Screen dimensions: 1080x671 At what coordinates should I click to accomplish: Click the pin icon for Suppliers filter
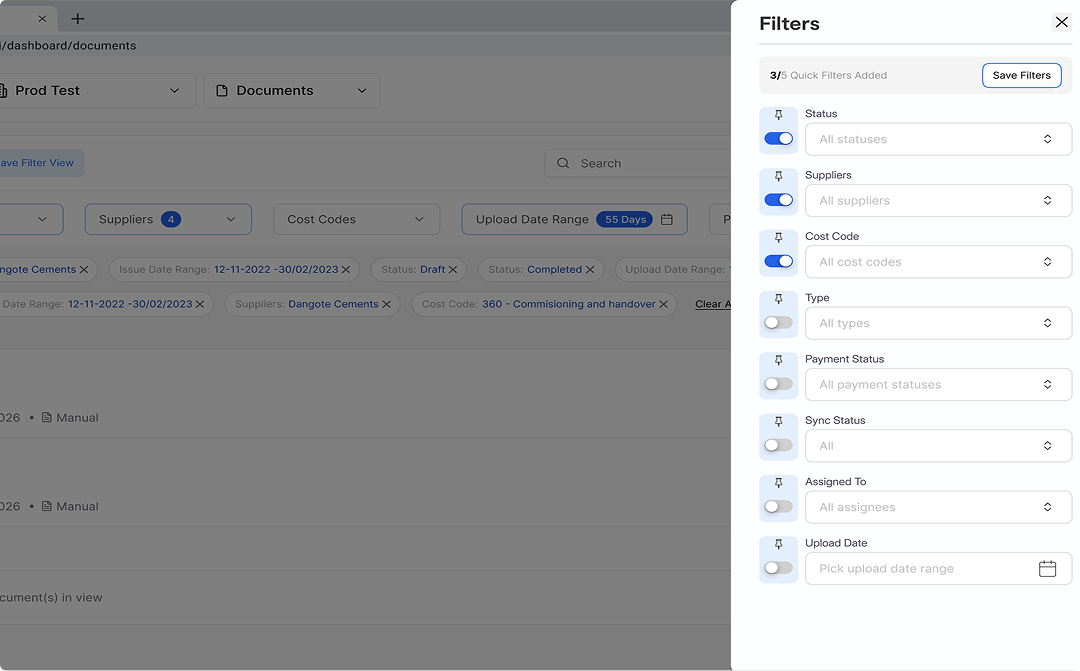(778, 176)
